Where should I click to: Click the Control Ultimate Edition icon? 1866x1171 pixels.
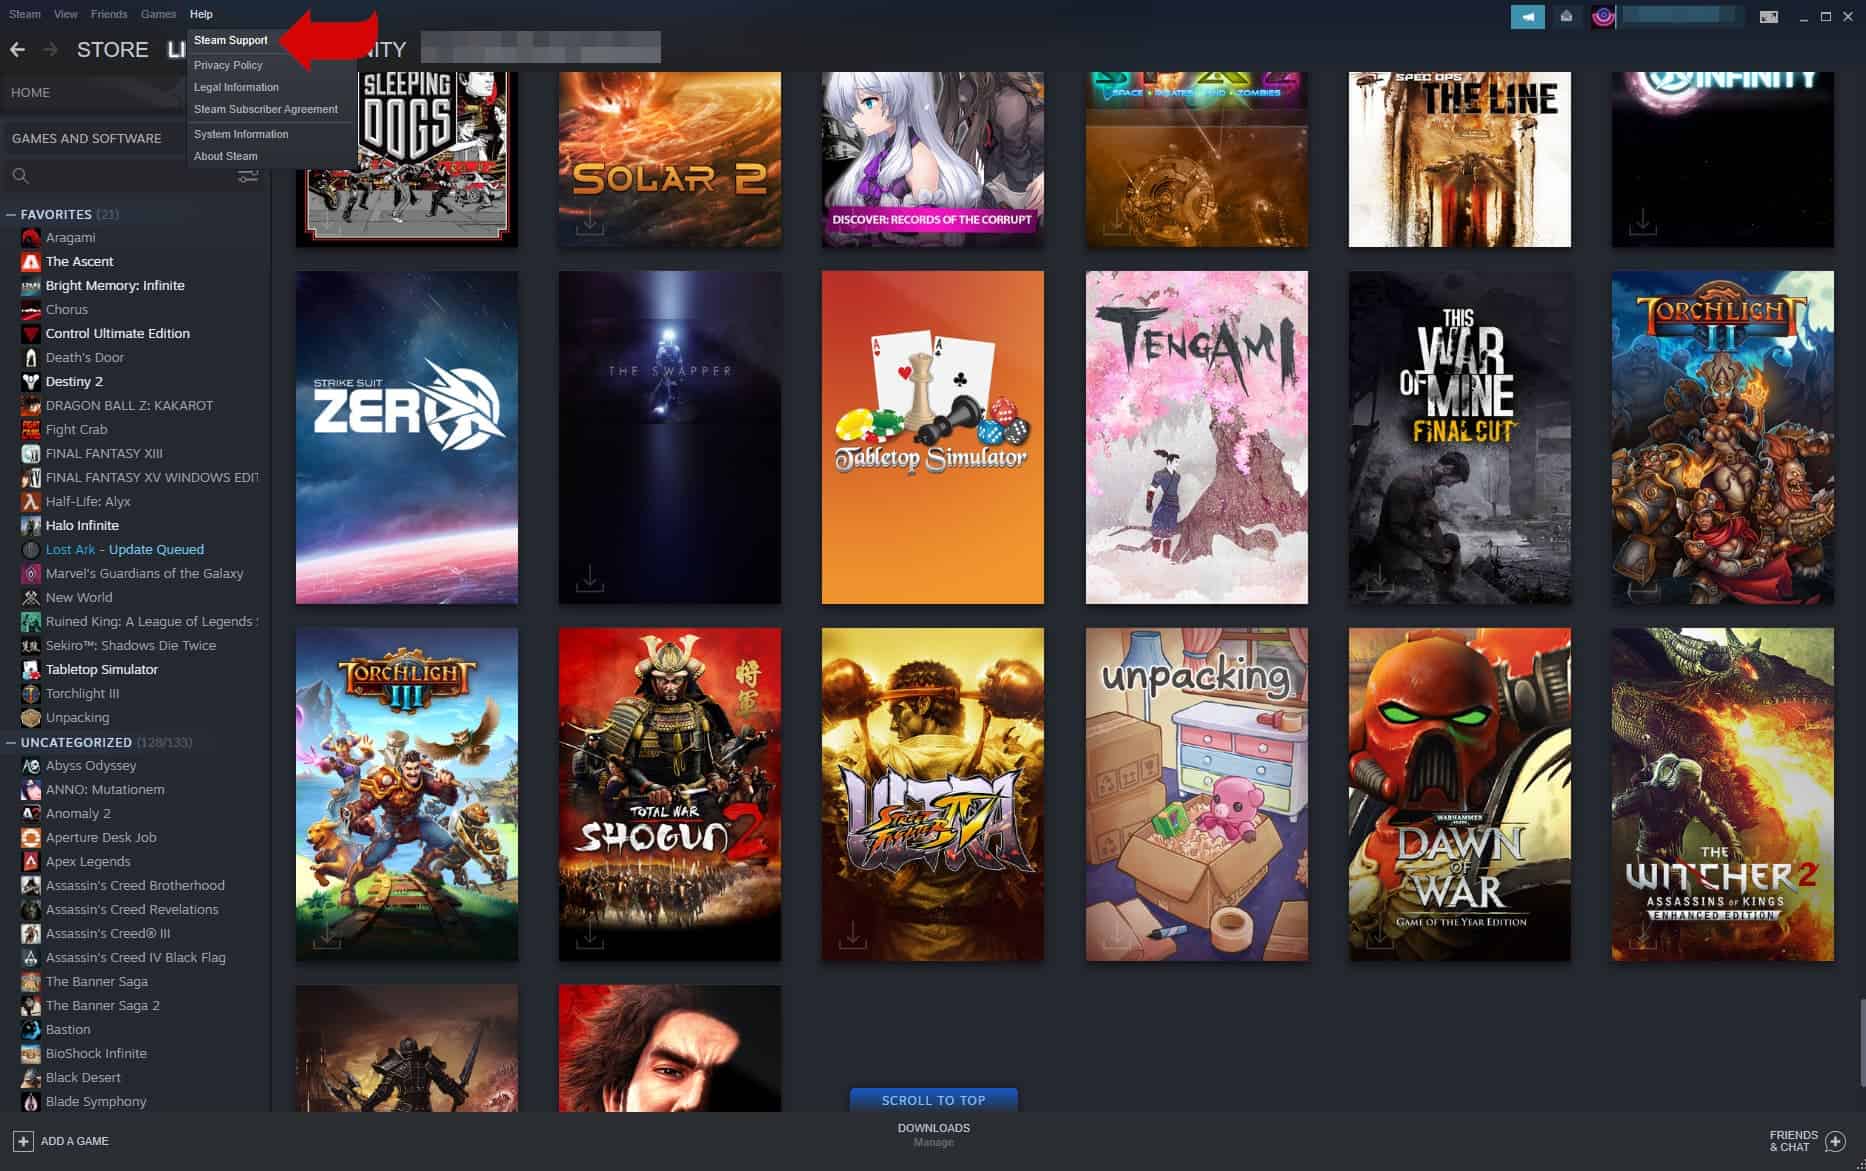point(31,333)
